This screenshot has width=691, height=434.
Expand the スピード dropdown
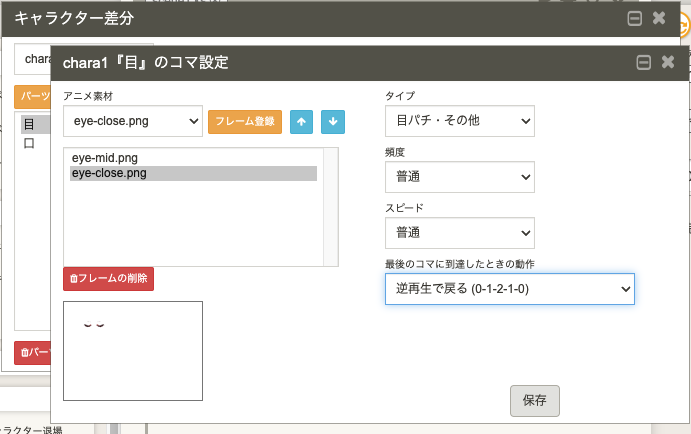coord(460,232)
